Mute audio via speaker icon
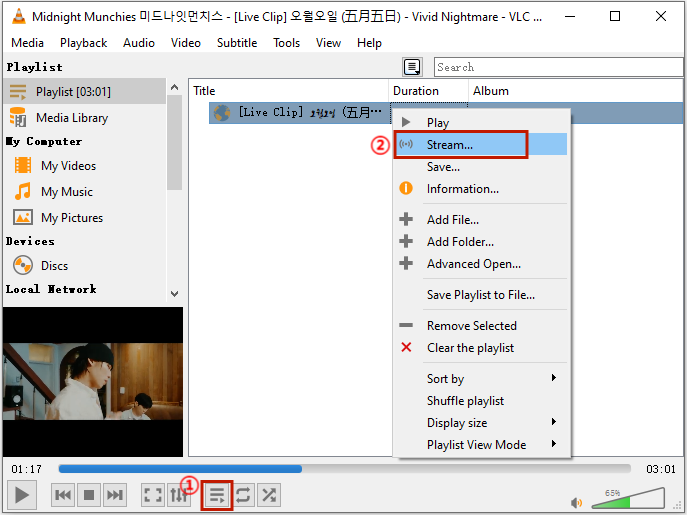 [x=577, y=502]
